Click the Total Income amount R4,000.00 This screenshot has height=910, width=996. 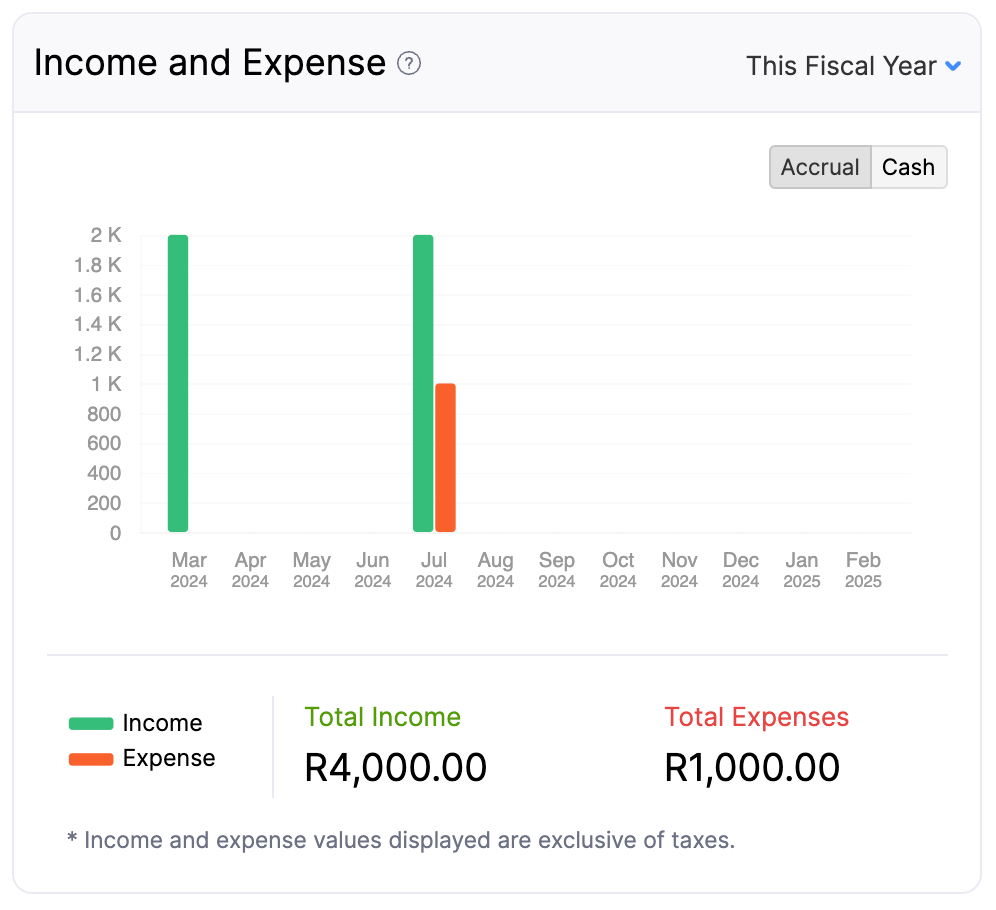[x=395, y=767]
